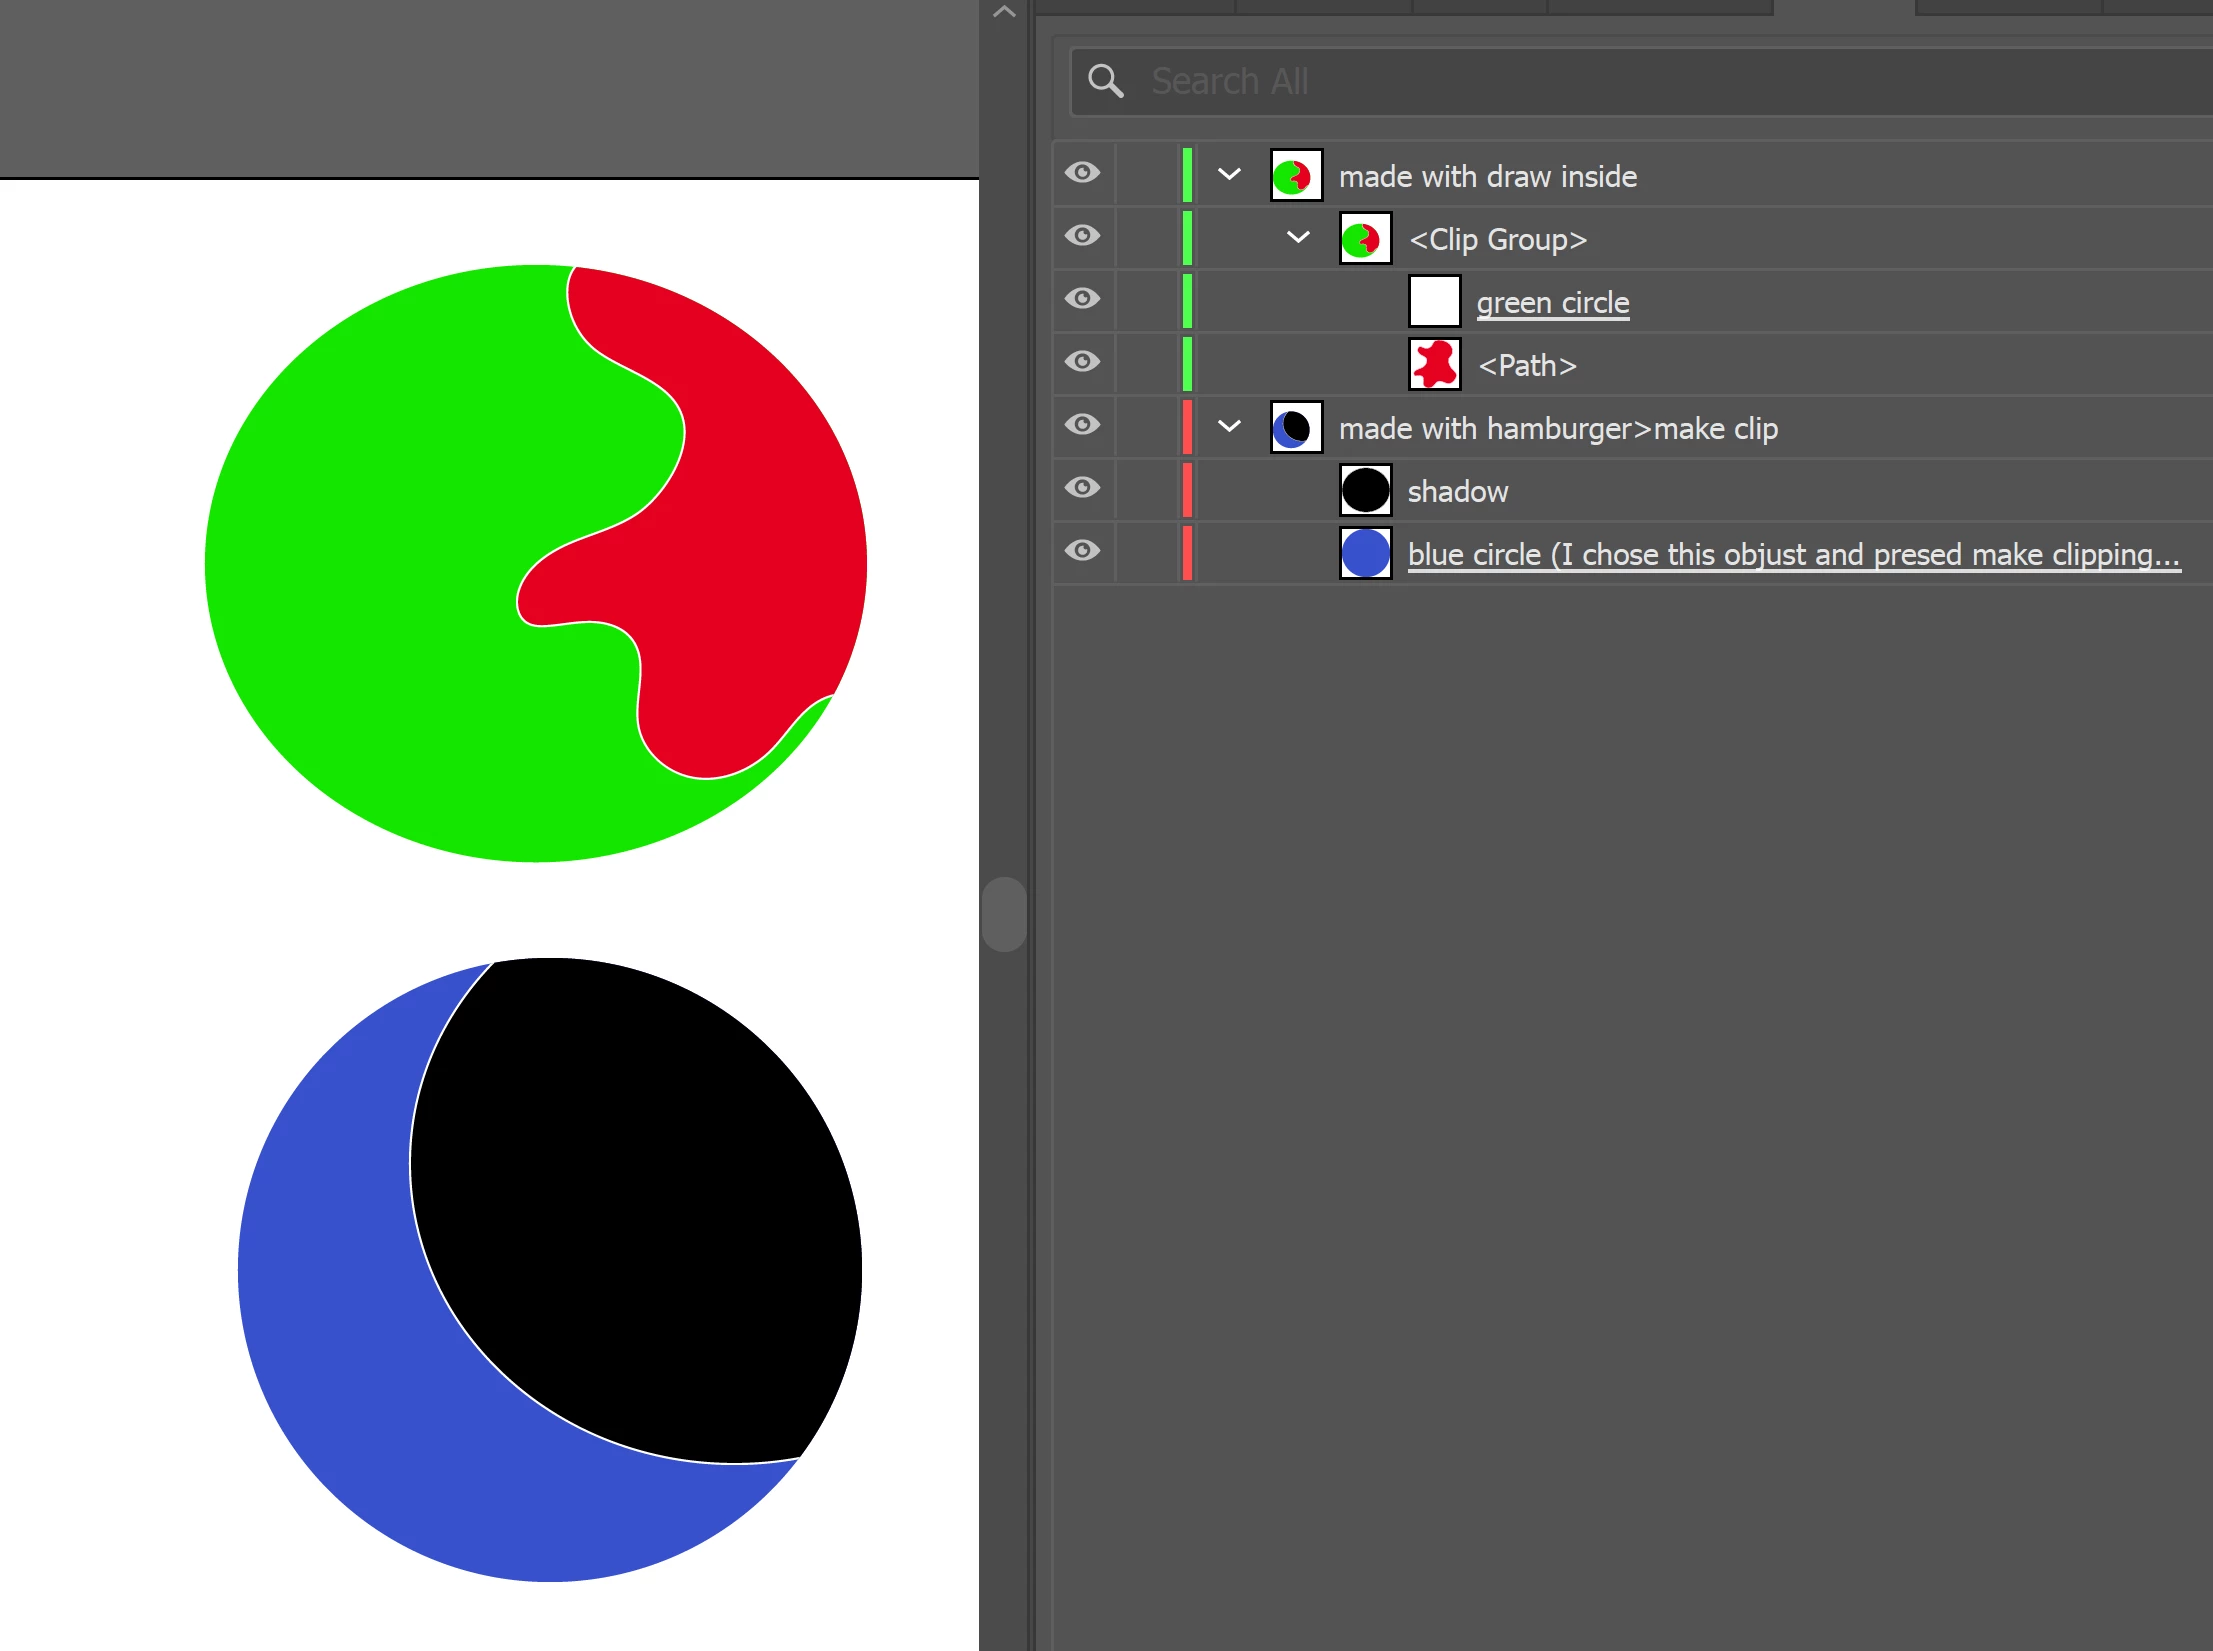Click 'made with hamburger' layer thumbnail
This screenshot has width=2213, height=1651.
1296,428
